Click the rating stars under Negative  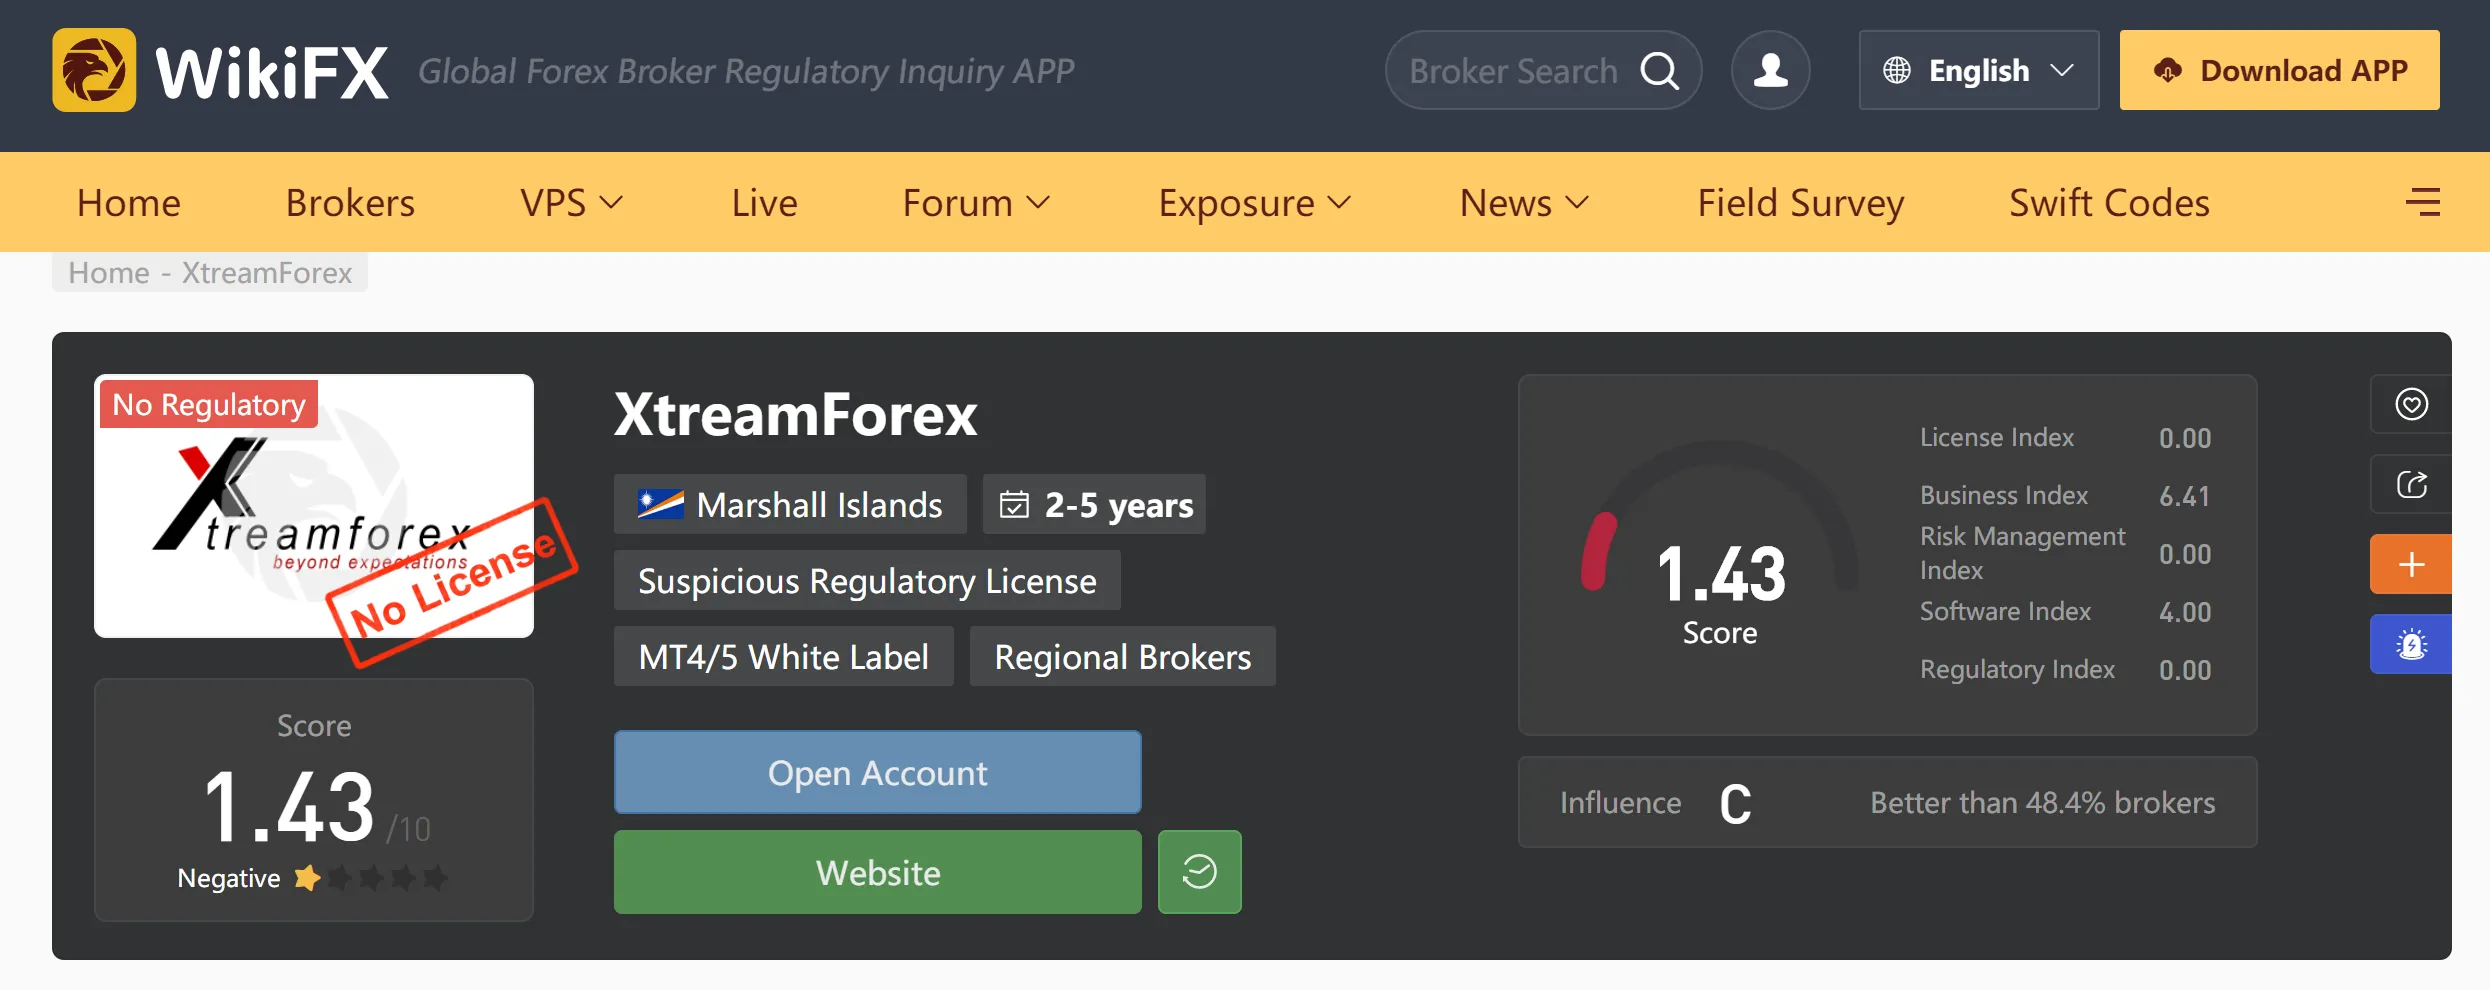[371, 878]
